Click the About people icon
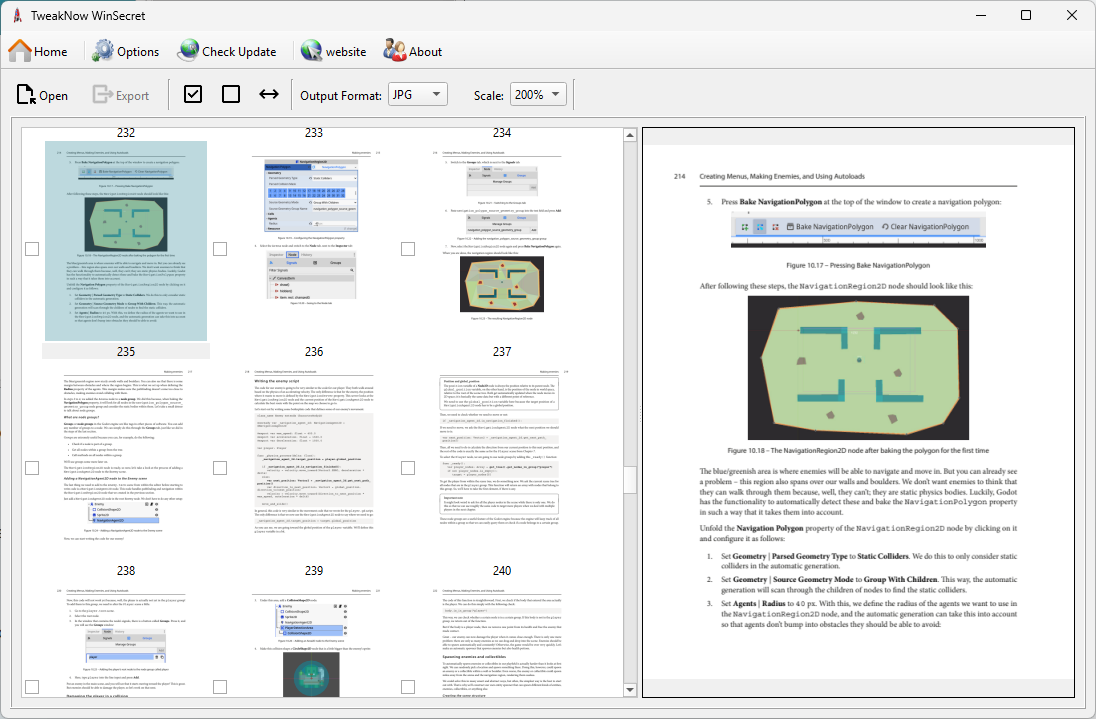Screen dimensions: 1096x719 pos(394,51)
